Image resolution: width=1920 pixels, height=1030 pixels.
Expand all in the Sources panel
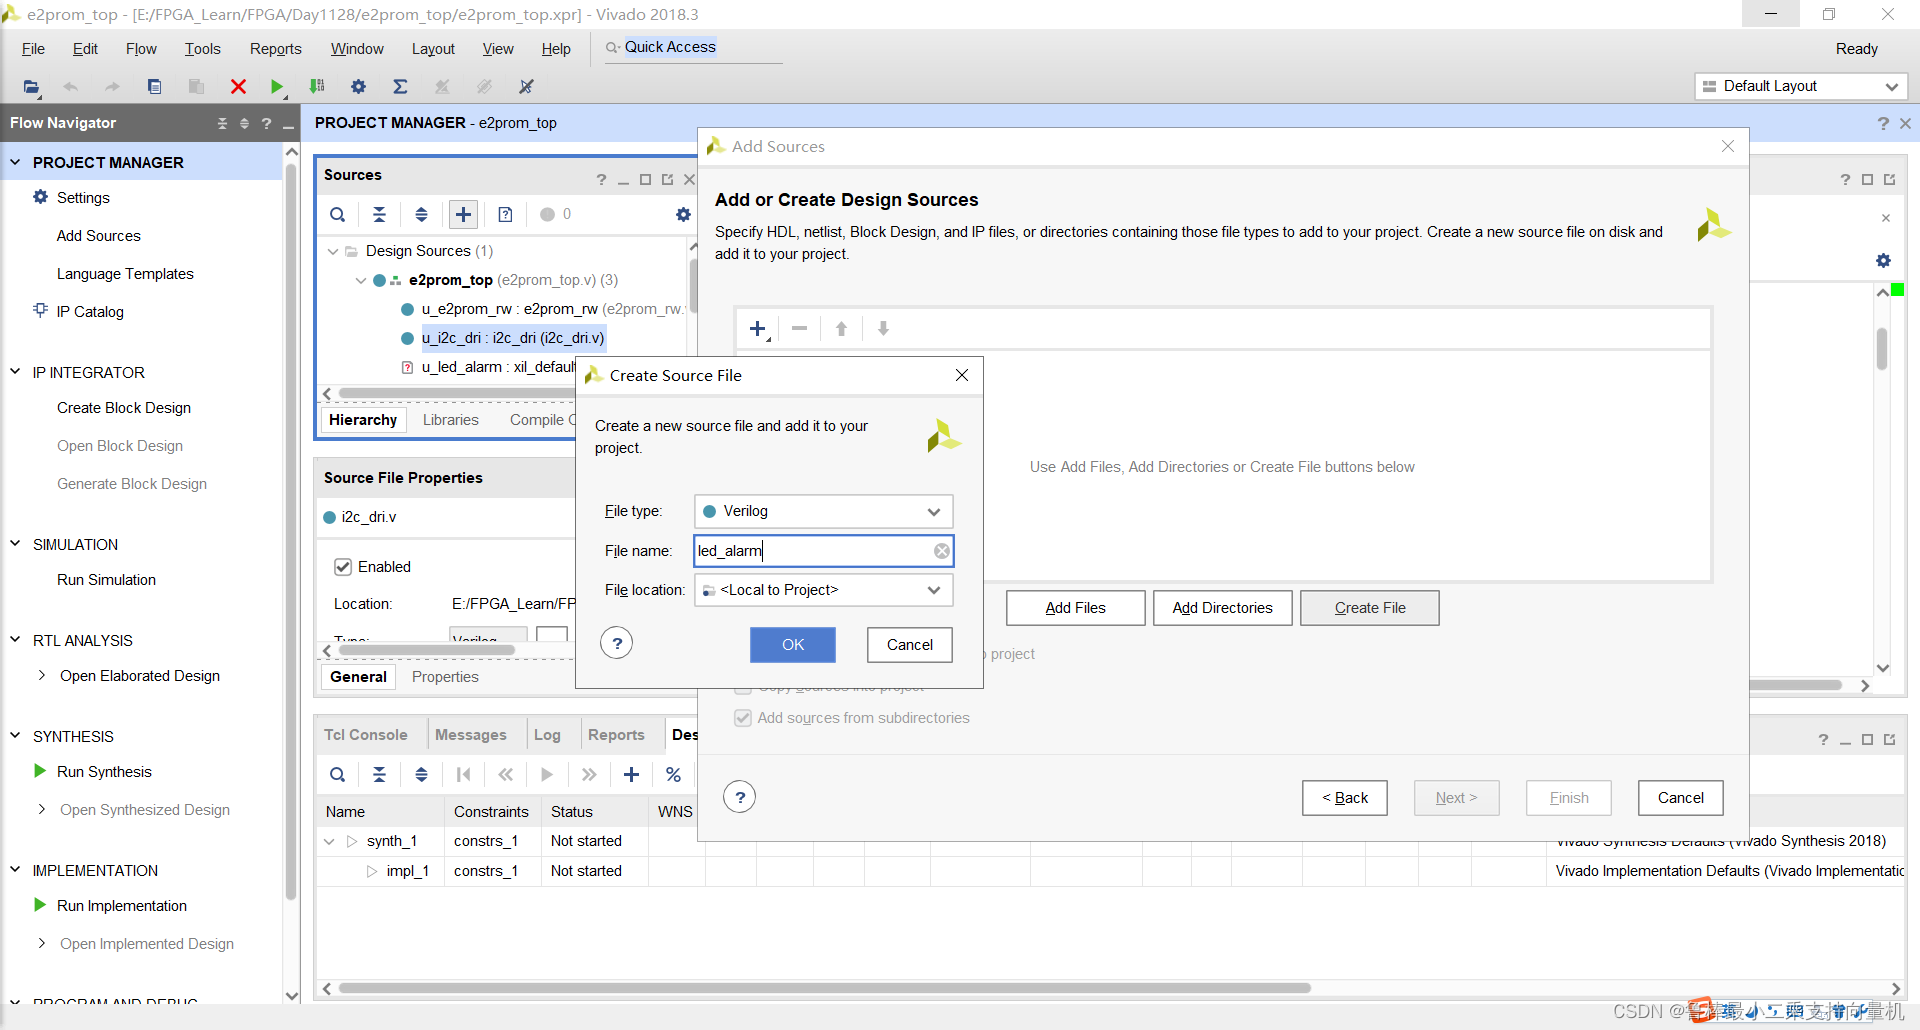click(x=422, y=214)
